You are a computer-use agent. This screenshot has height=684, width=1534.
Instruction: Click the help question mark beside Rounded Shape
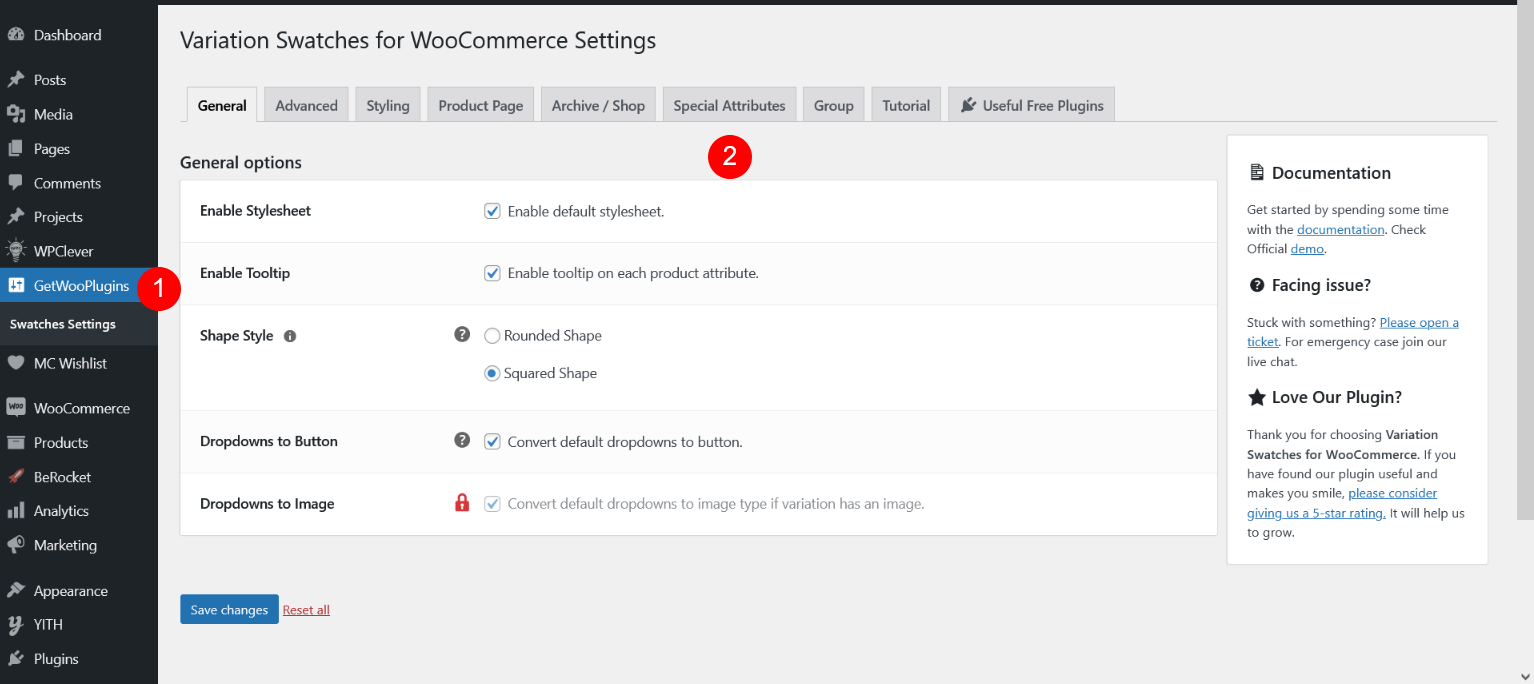462,334
